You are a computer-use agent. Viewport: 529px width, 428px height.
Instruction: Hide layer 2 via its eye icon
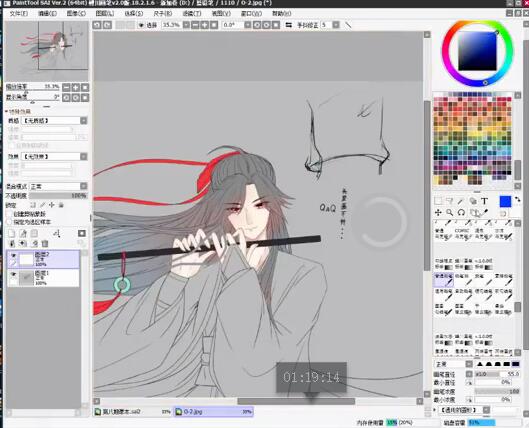pyautogui.click(x=13, y=256)
